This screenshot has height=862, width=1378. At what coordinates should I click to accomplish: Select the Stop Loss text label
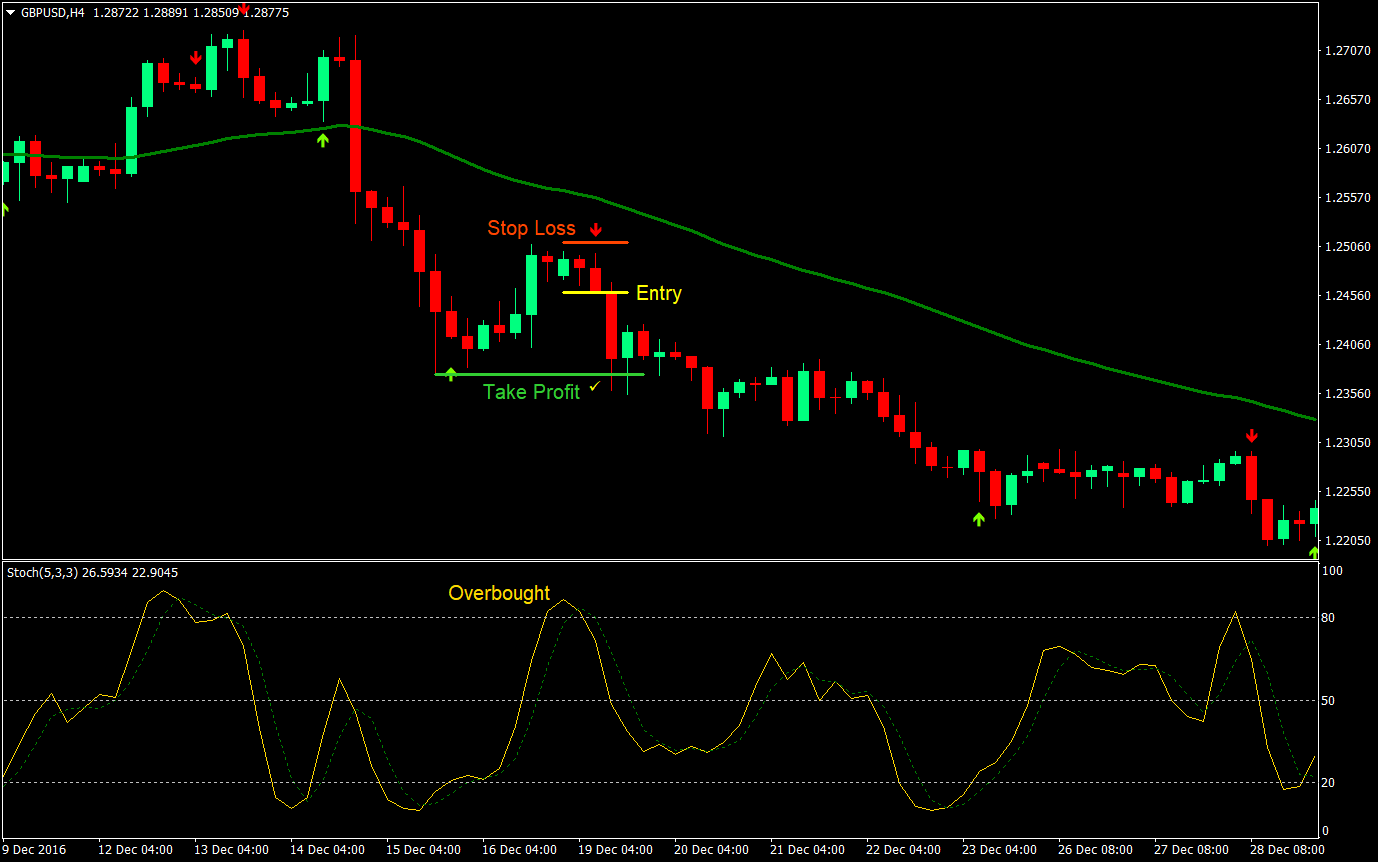click(x=531, y=228)
